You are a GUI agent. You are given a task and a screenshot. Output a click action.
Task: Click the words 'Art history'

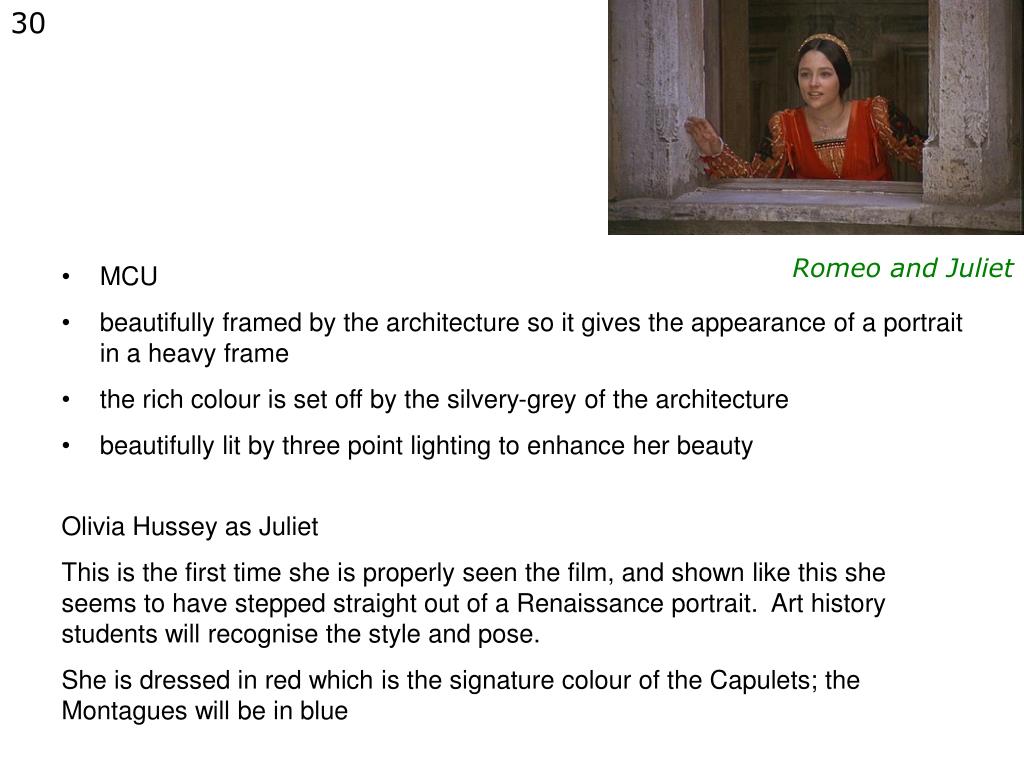click(828, 603)
